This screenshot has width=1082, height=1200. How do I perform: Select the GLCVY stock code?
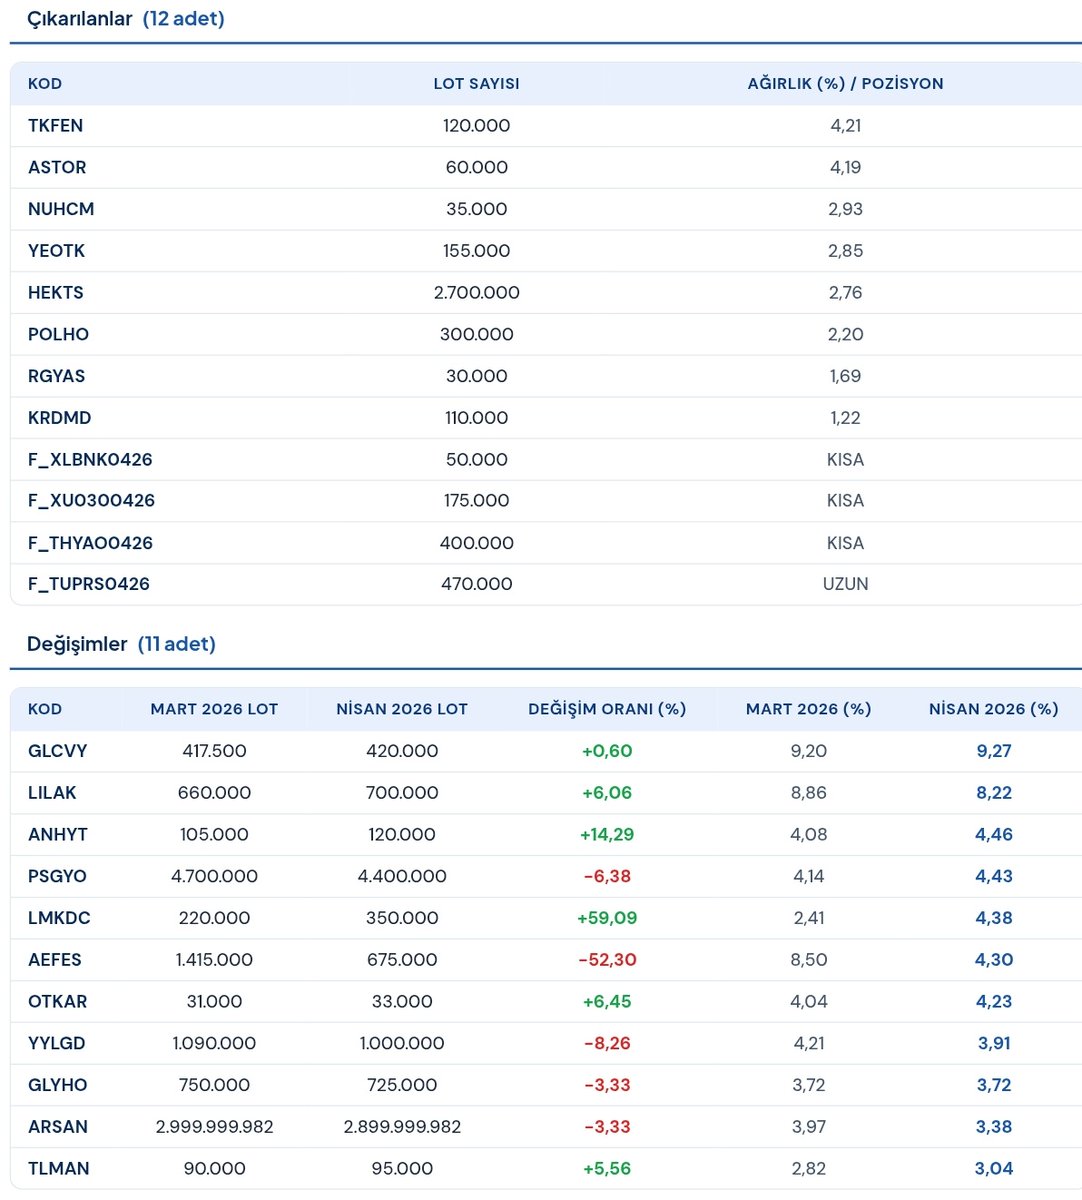[x=58, y=751]
